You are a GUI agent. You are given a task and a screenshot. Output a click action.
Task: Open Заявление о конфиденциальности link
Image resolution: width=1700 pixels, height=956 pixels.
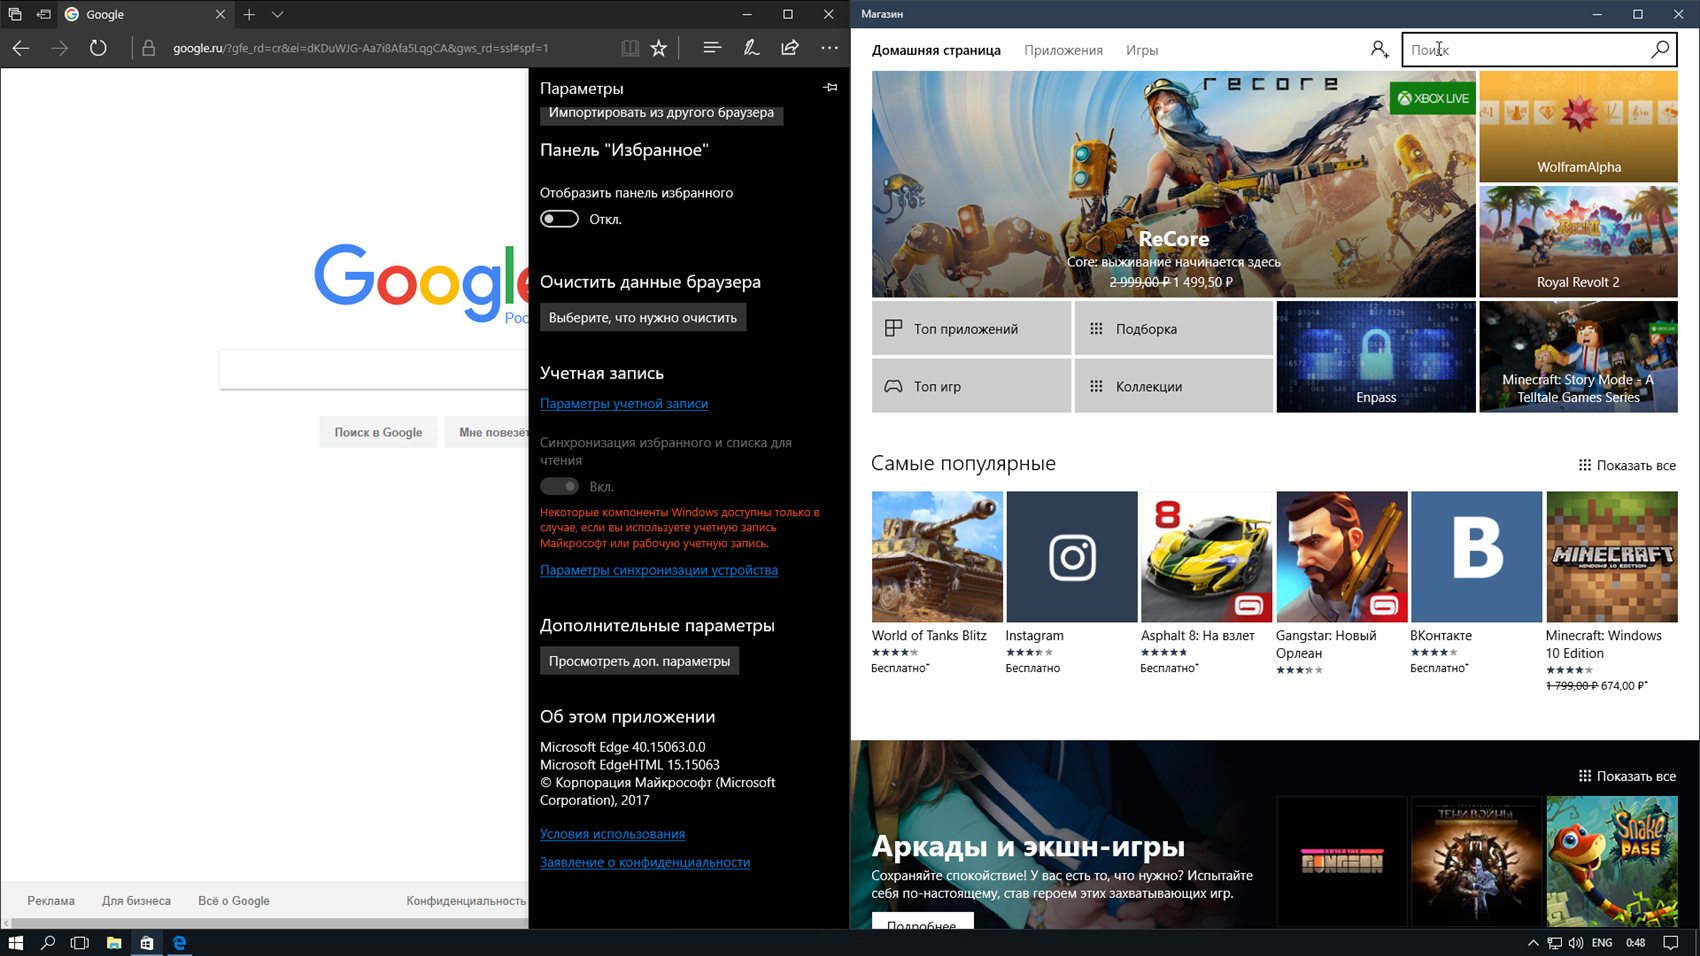tap(645, 862)
